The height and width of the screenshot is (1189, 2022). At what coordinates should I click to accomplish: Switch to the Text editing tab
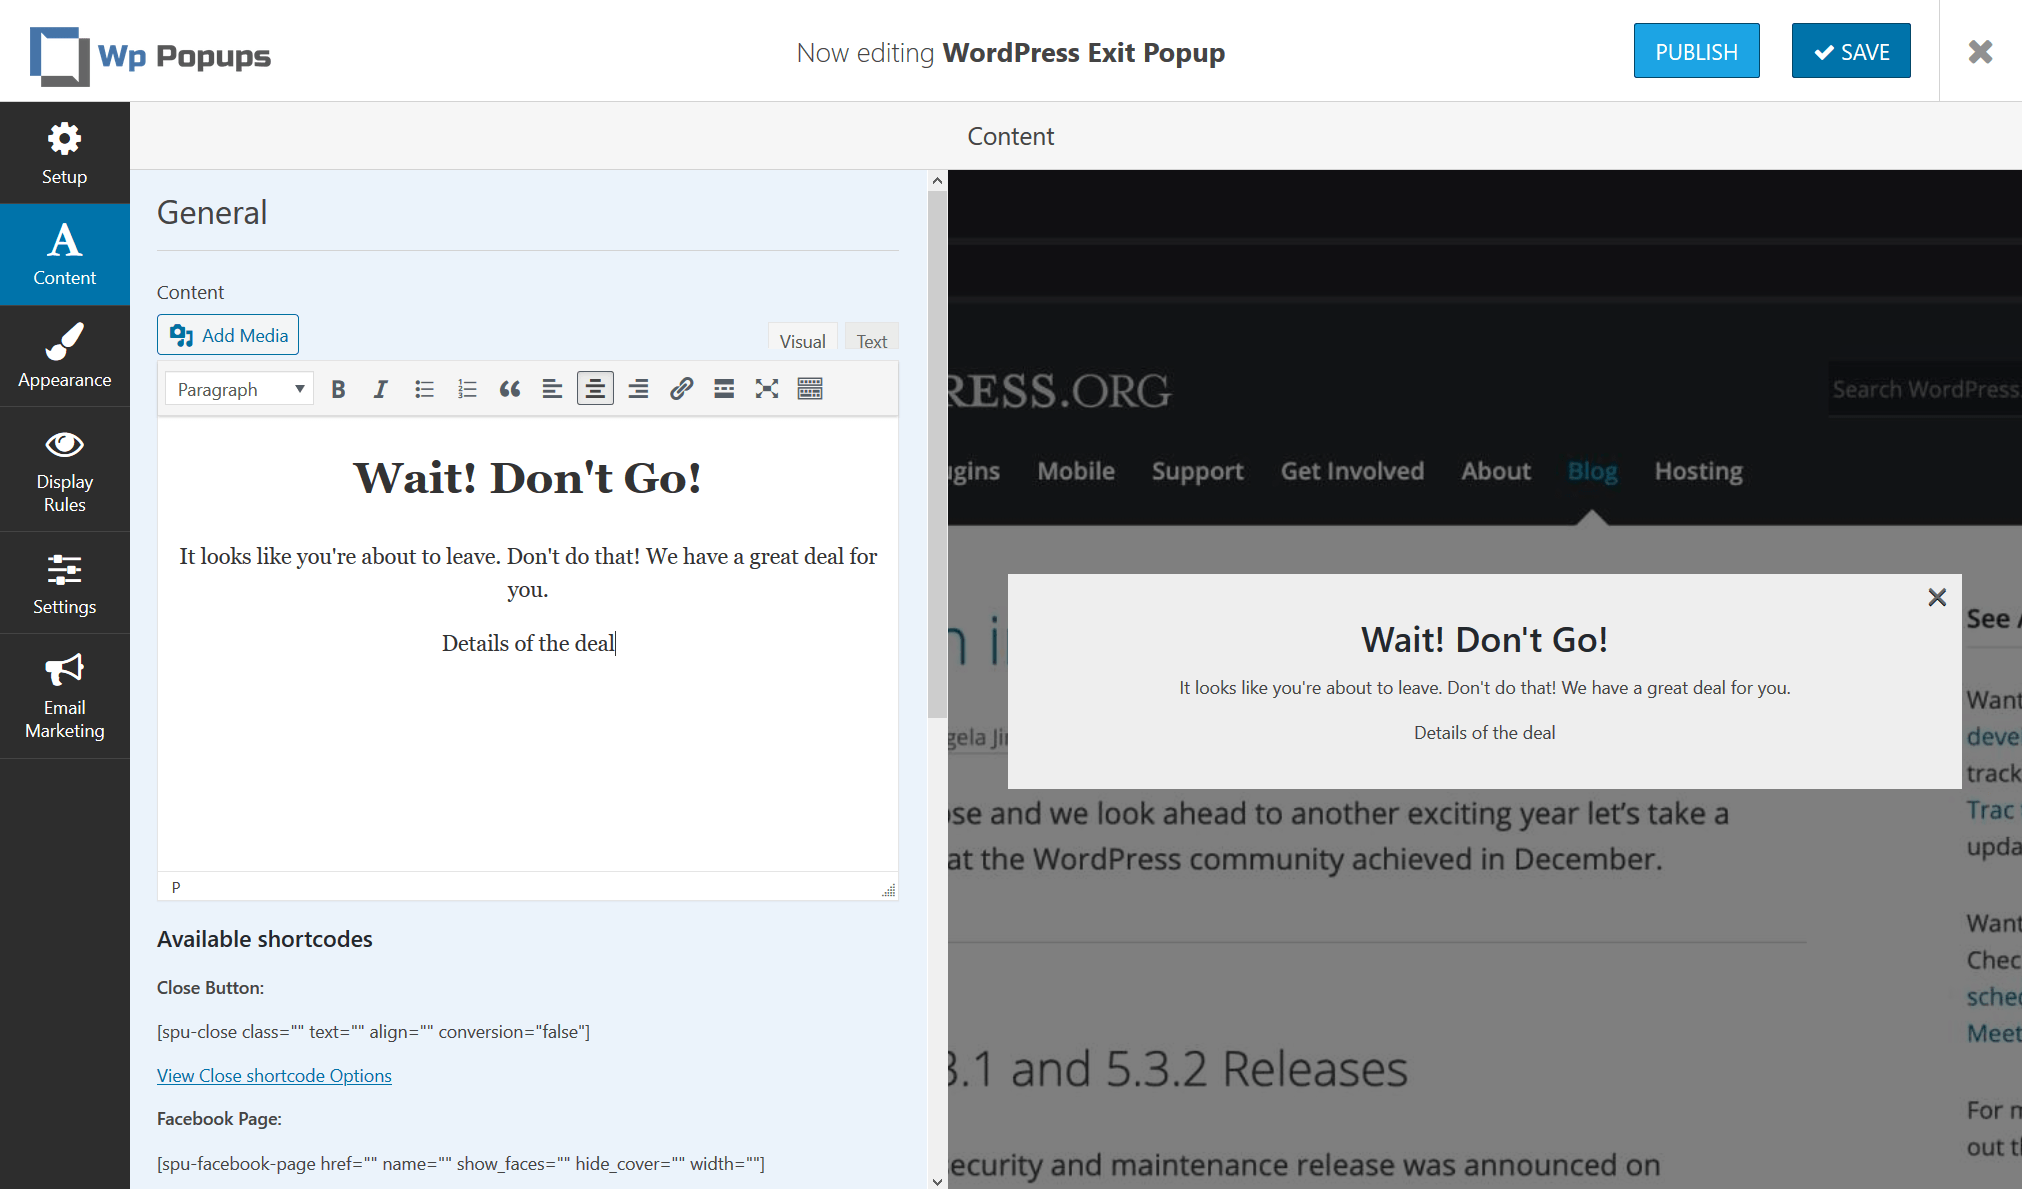coord(870,340)
